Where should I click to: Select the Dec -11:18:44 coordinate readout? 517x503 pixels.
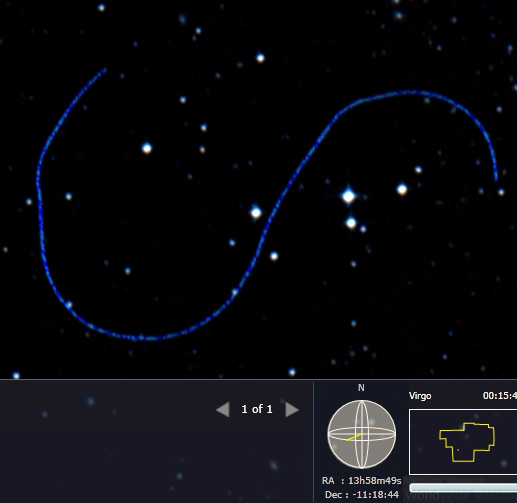pyautogui.click(x=362, y=494)
